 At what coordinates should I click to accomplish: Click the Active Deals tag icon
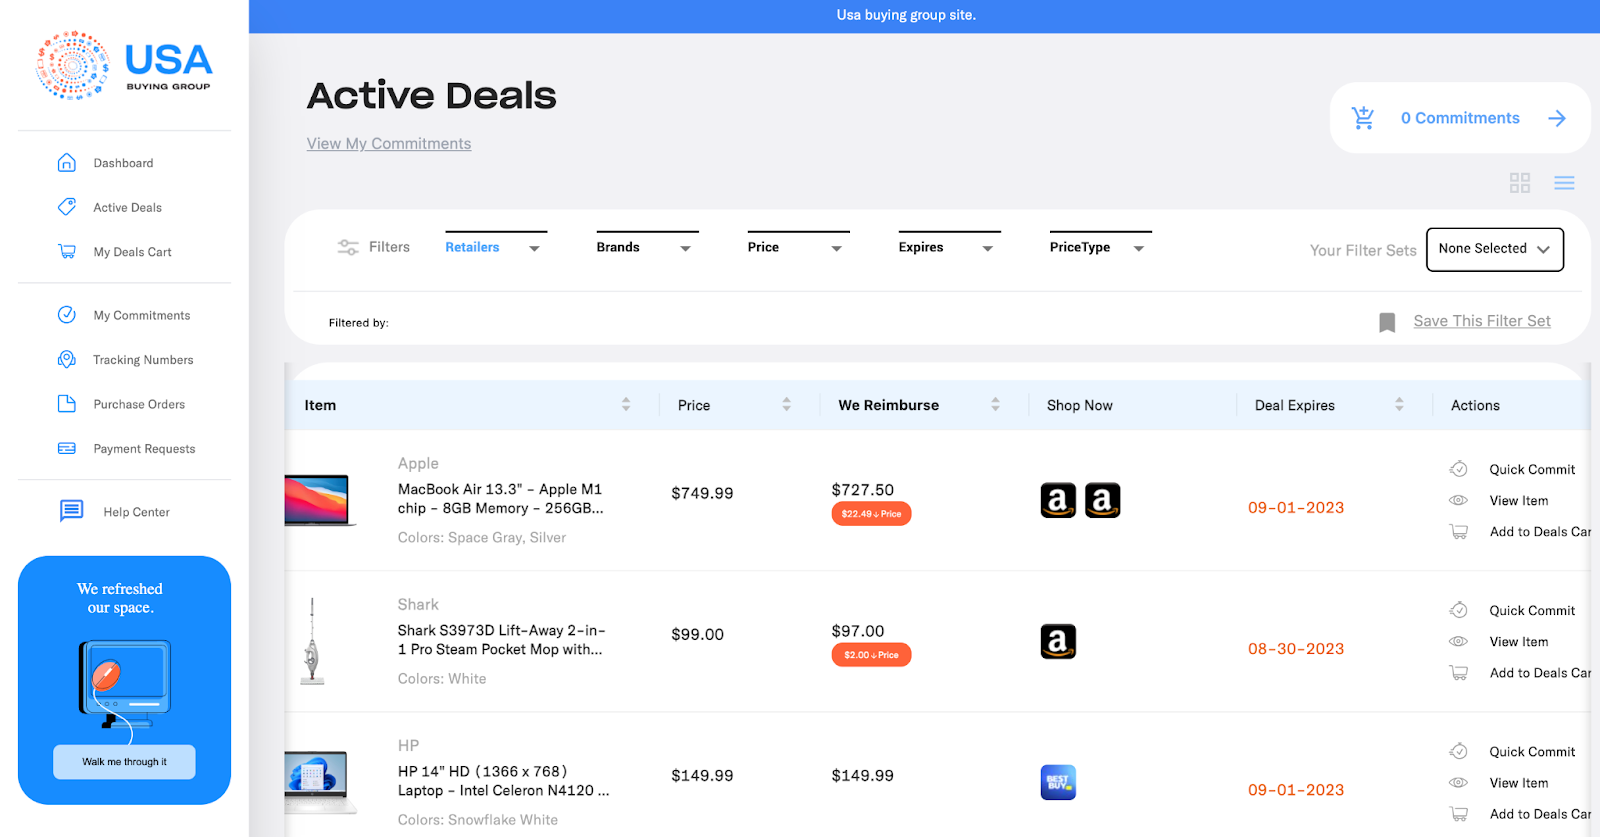(67, 207)
